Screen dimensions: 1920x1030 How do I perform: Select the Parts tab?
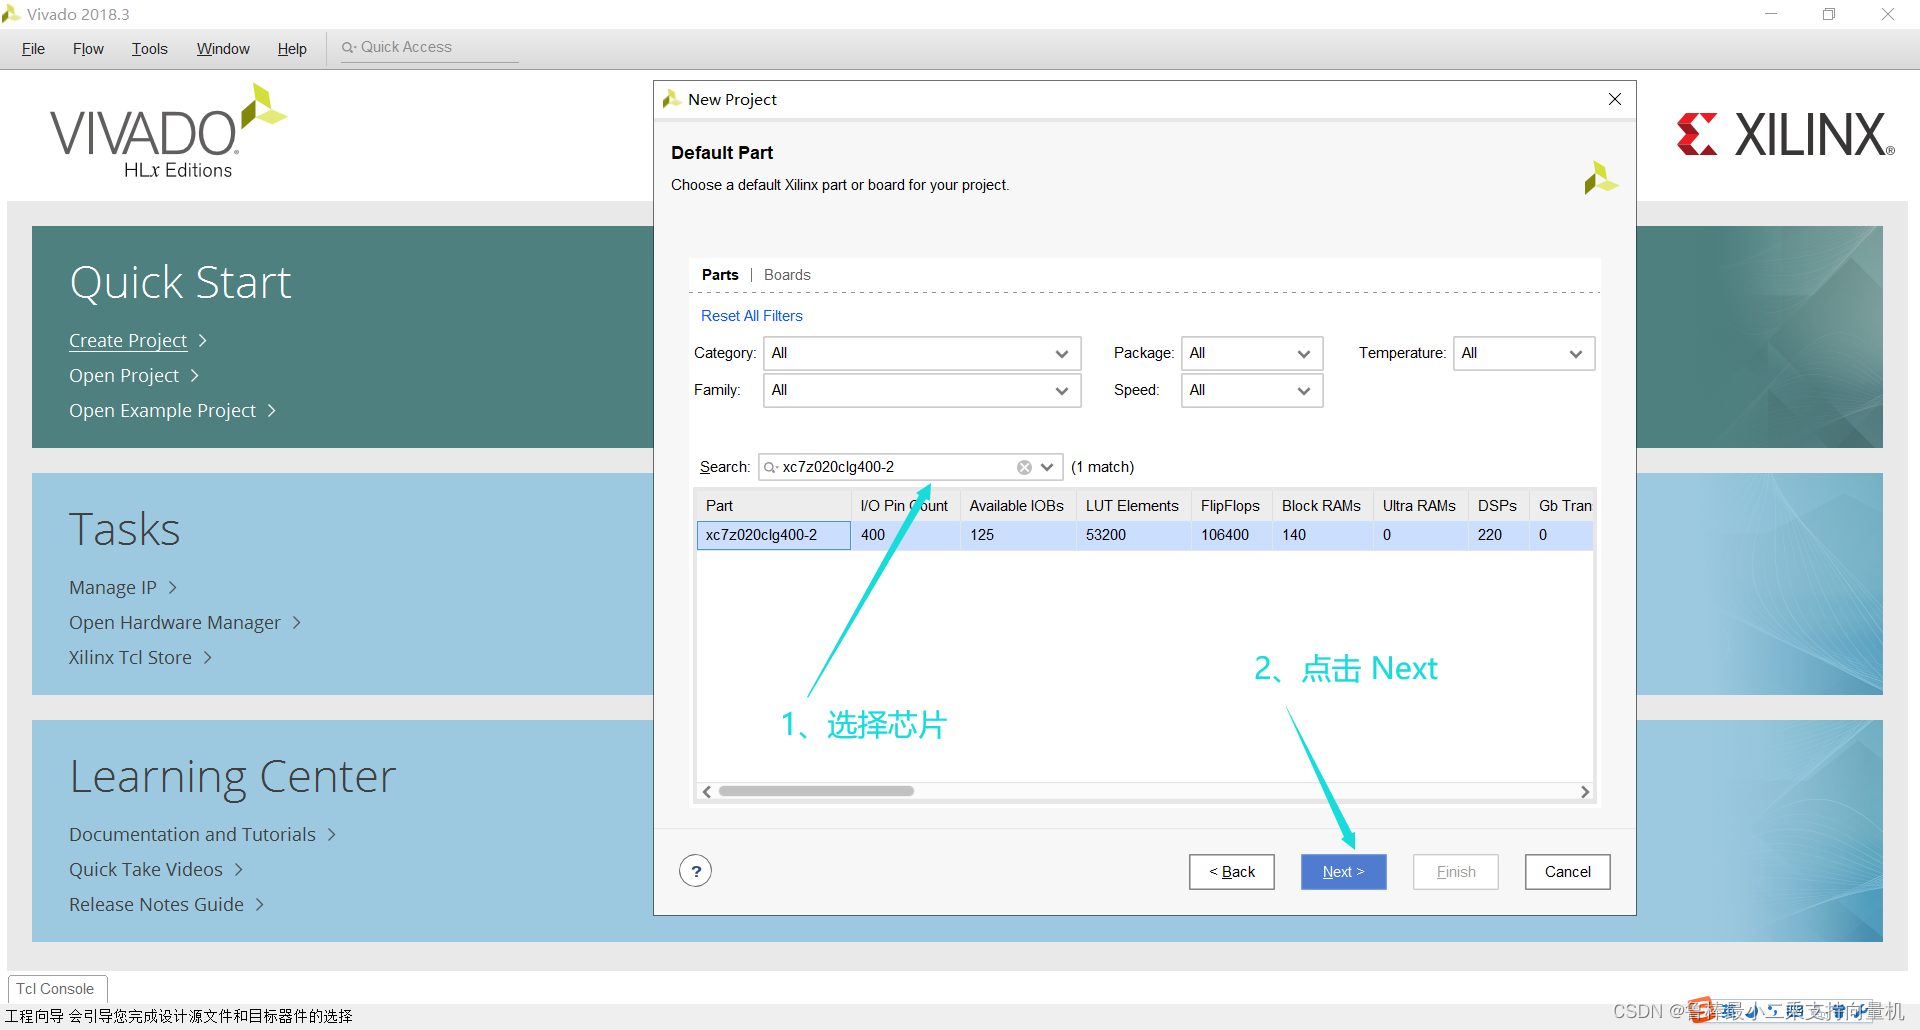[720, 275]
